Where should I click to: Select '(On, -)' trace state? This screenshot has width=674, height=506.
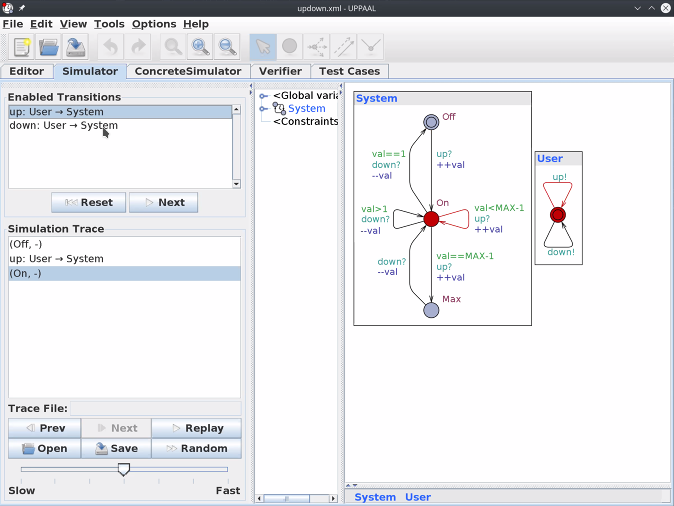pyautogui.click(x=124, y=273)
